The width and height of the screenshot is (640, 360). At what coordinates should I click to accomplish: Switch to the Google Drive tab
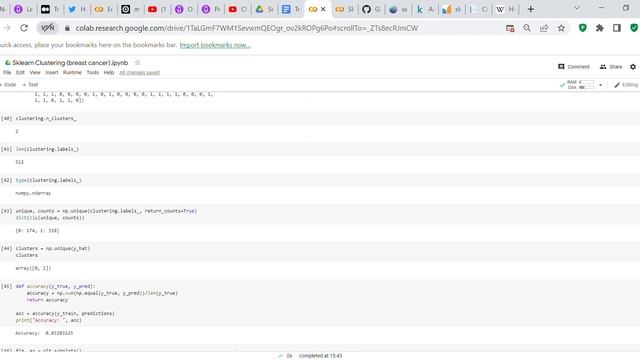[x=264, y=9]
